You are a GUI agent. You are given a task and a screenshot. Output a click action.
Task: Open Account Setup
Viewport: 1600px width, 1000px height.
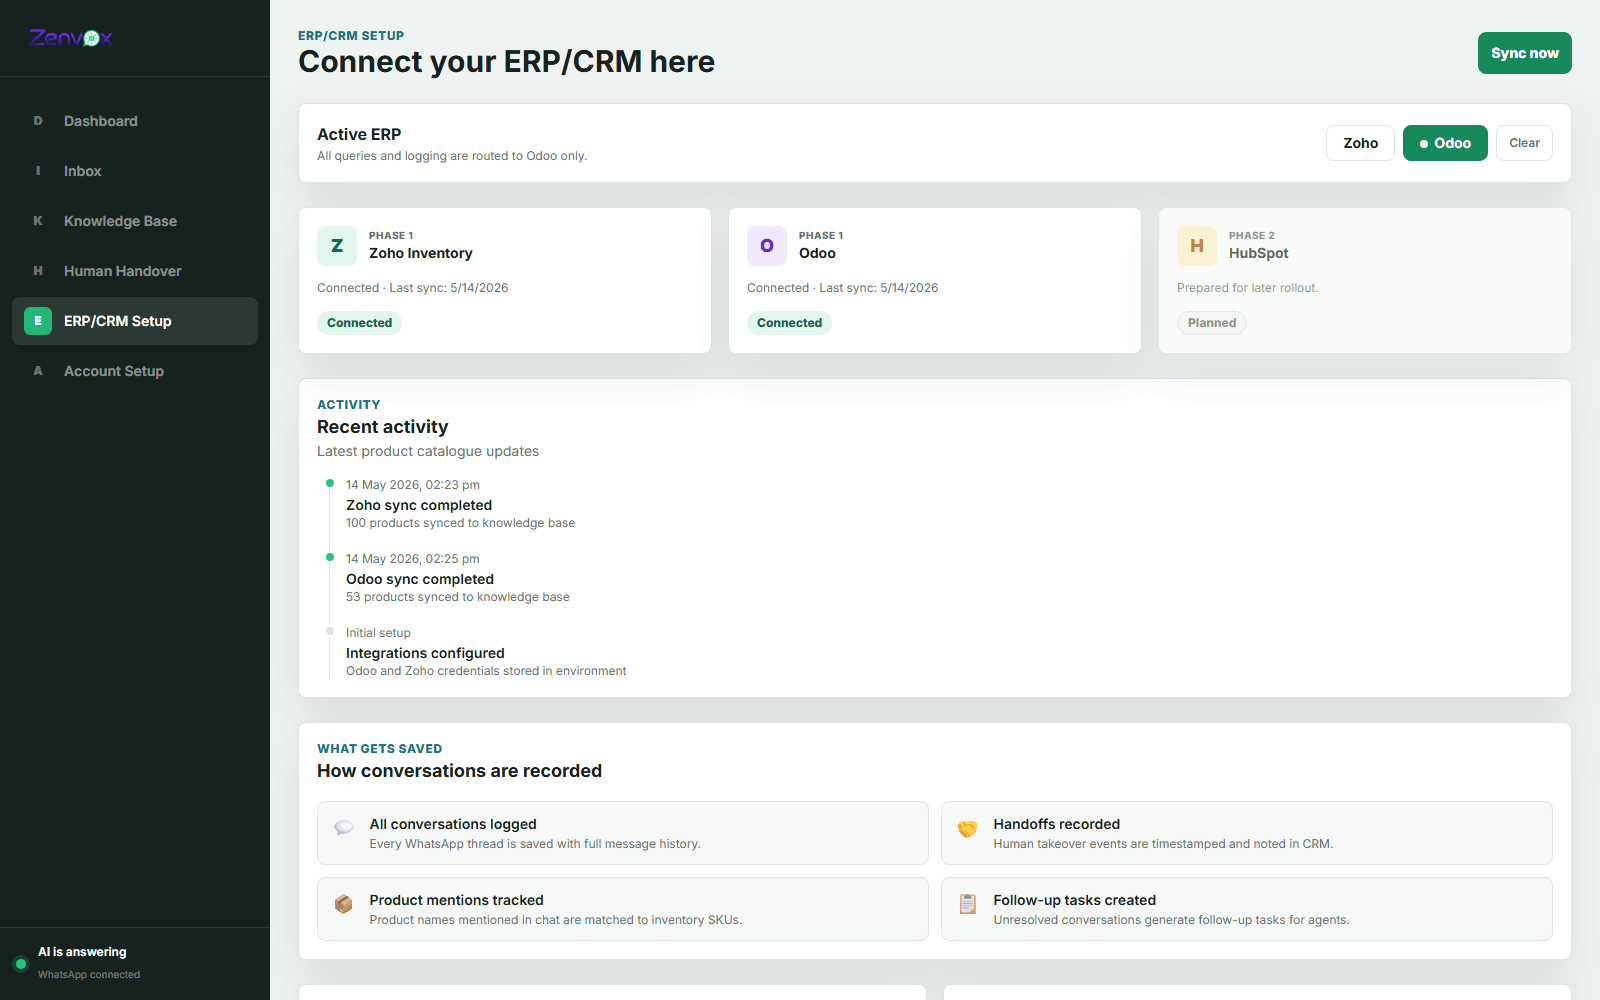point(135,371)
